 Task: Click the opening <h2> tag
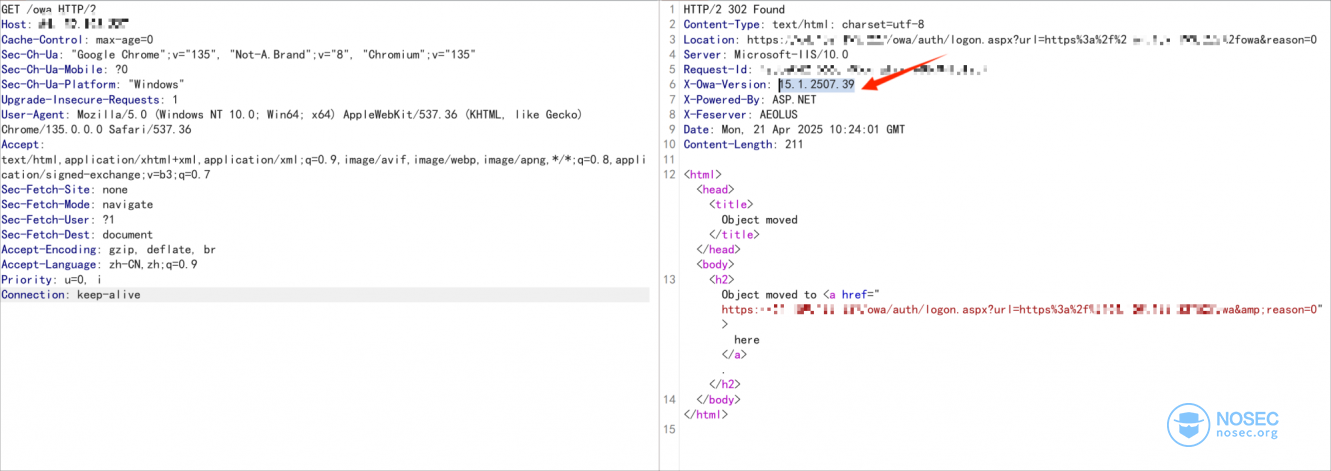[x=722, y=279]
